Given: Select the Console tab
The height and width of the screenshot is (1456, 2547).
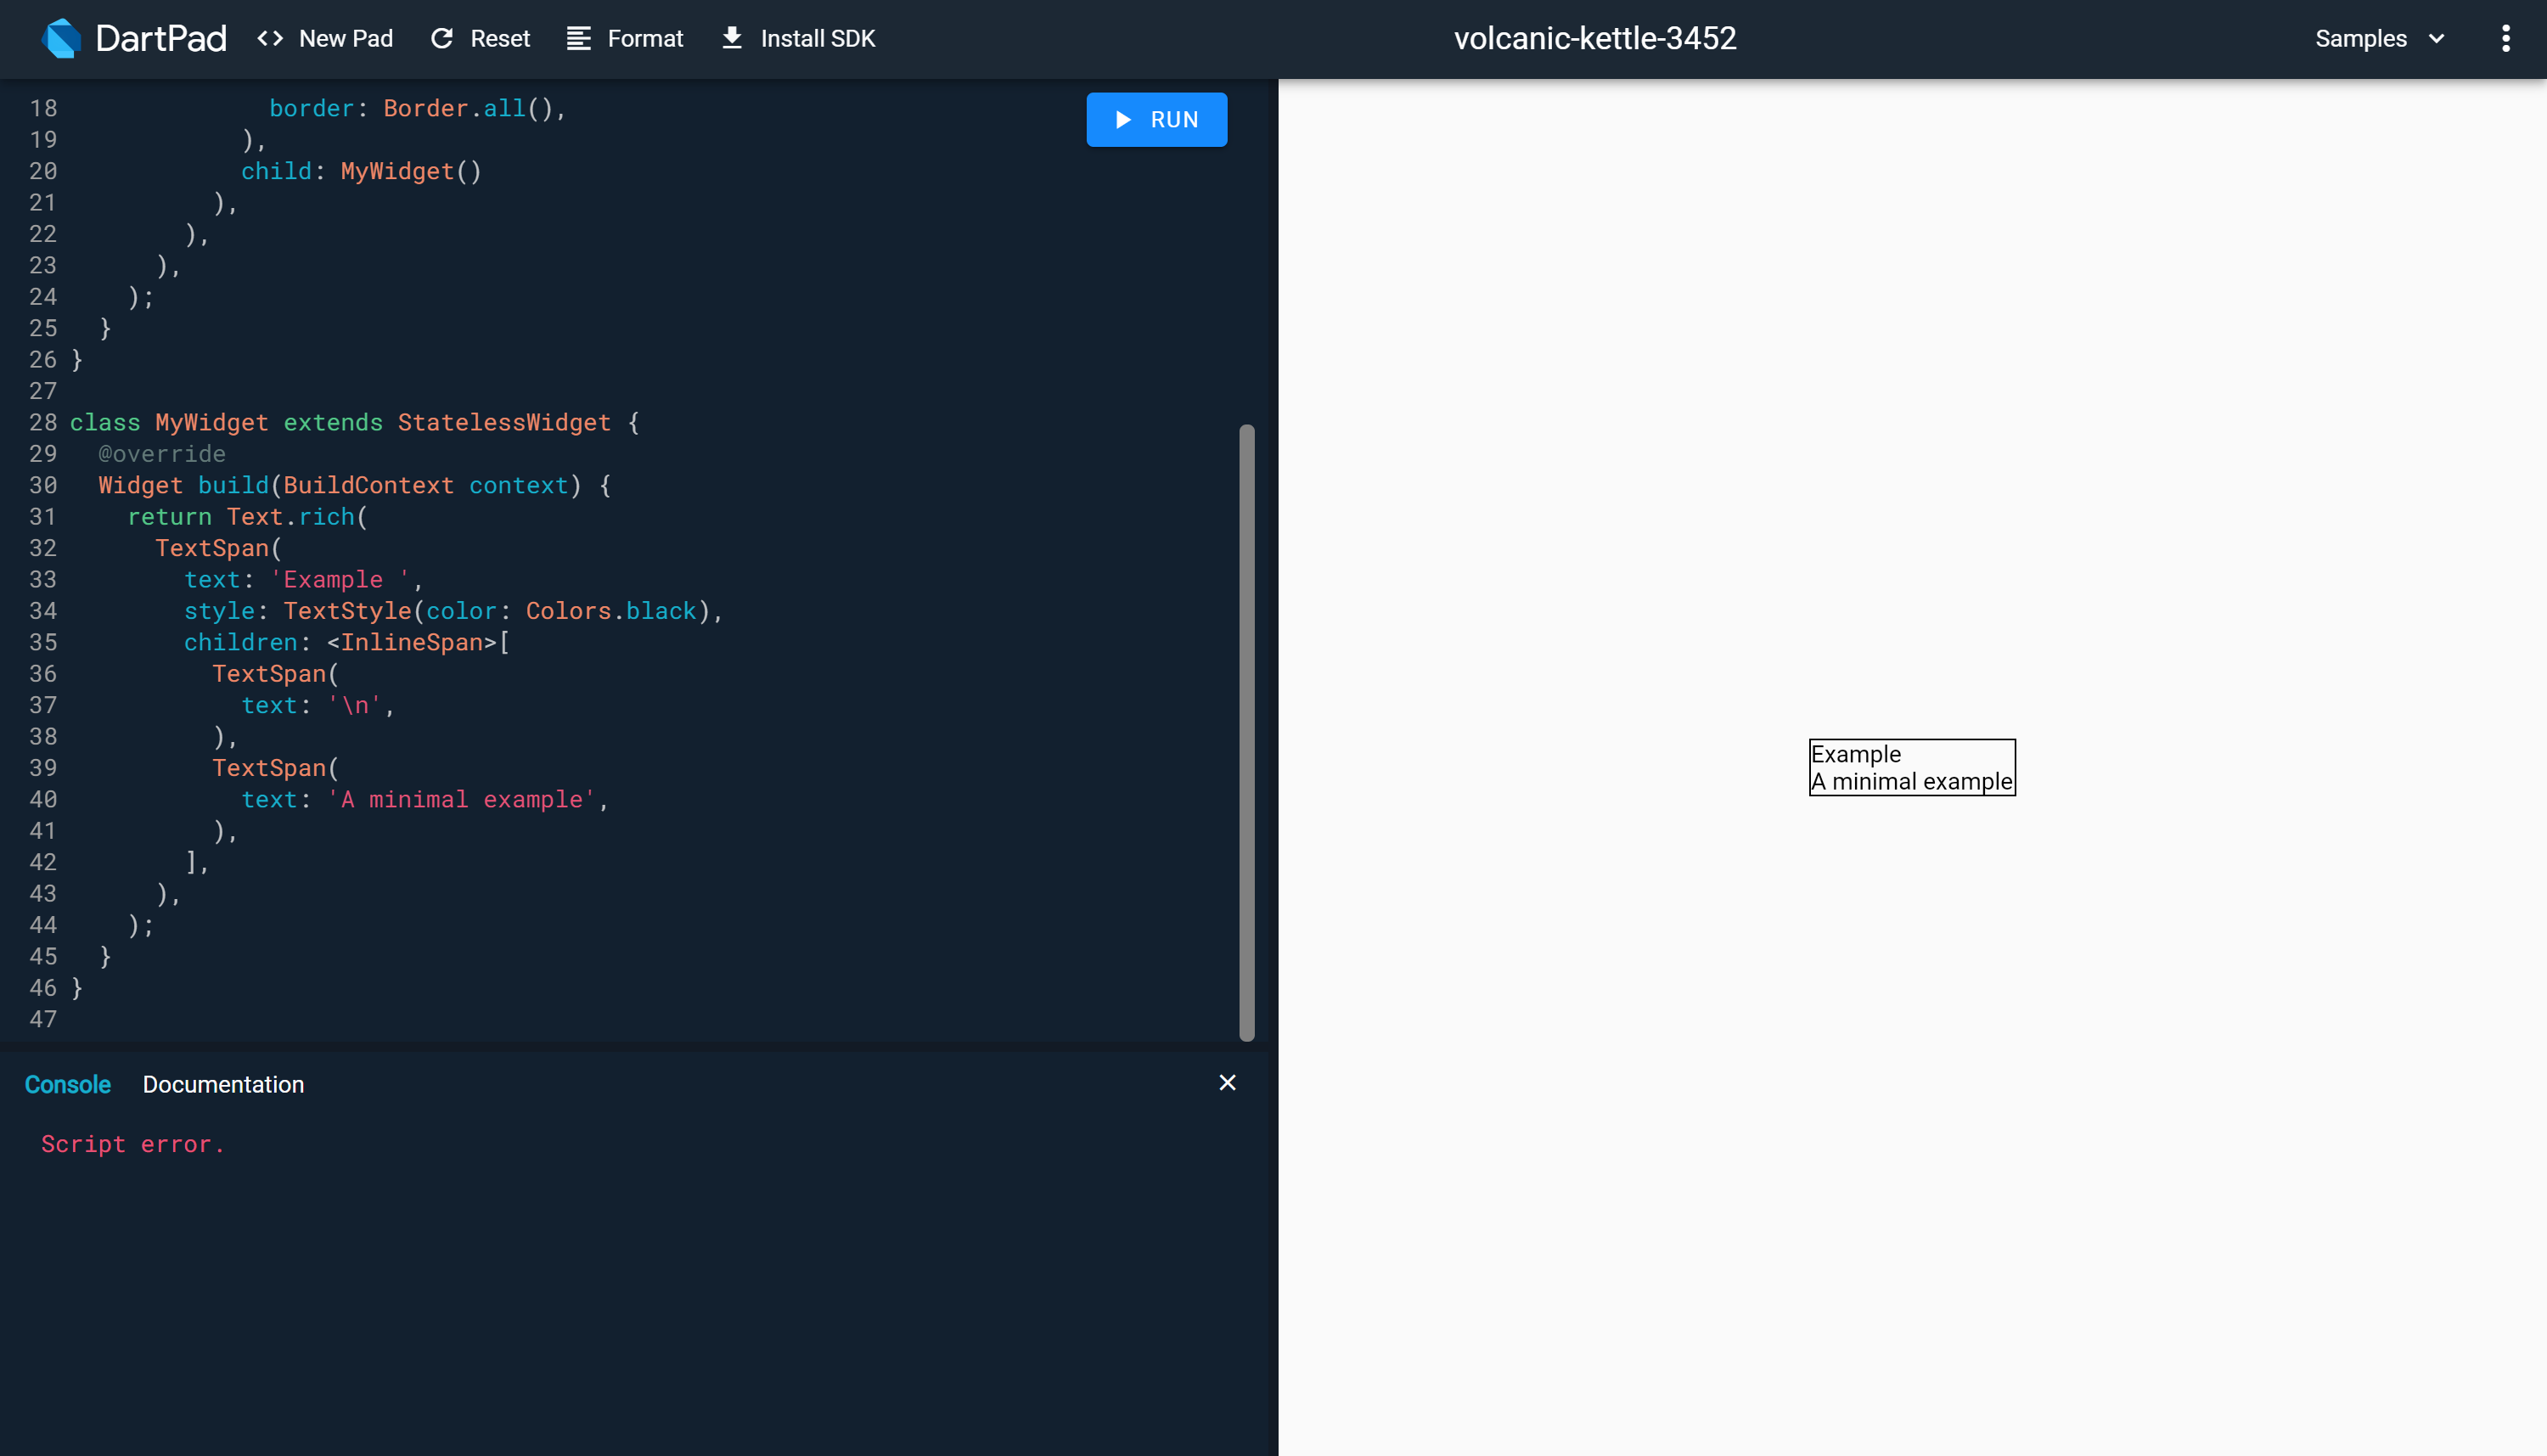Looking at the screenshot, I should [66, 1084].
